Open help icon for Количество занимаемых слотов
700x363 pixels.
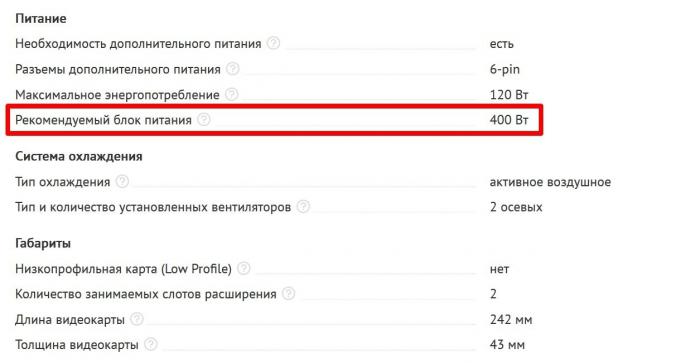(289, 294)
